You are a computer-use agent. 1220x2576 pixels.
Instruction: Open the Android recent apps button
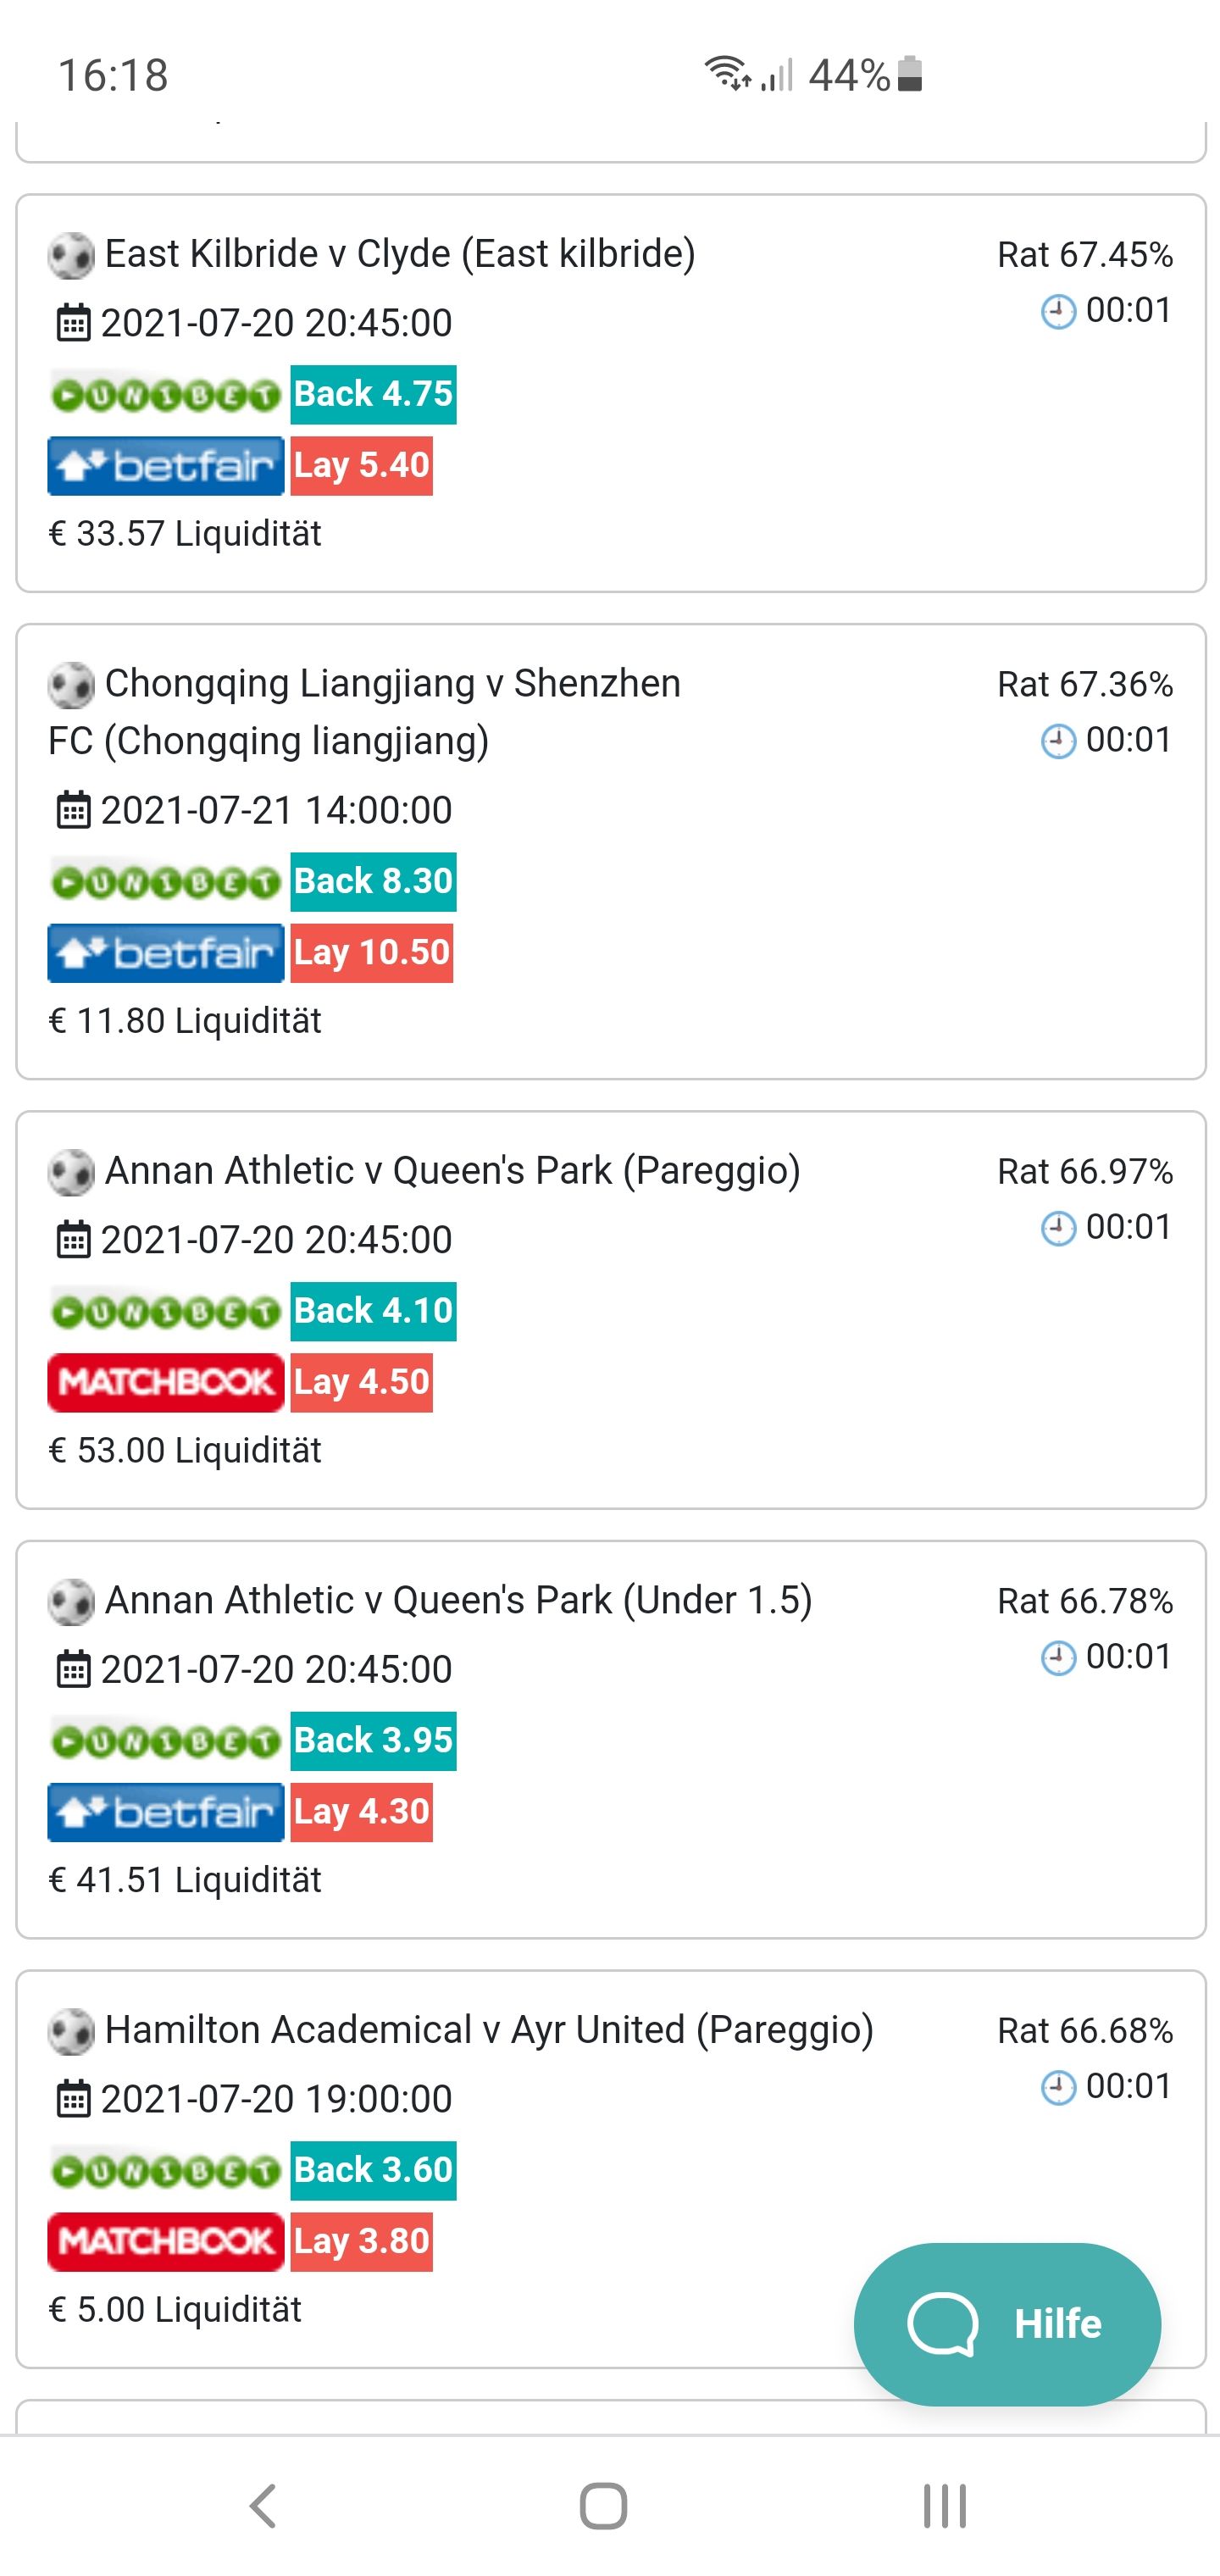tap(944, 2506)
